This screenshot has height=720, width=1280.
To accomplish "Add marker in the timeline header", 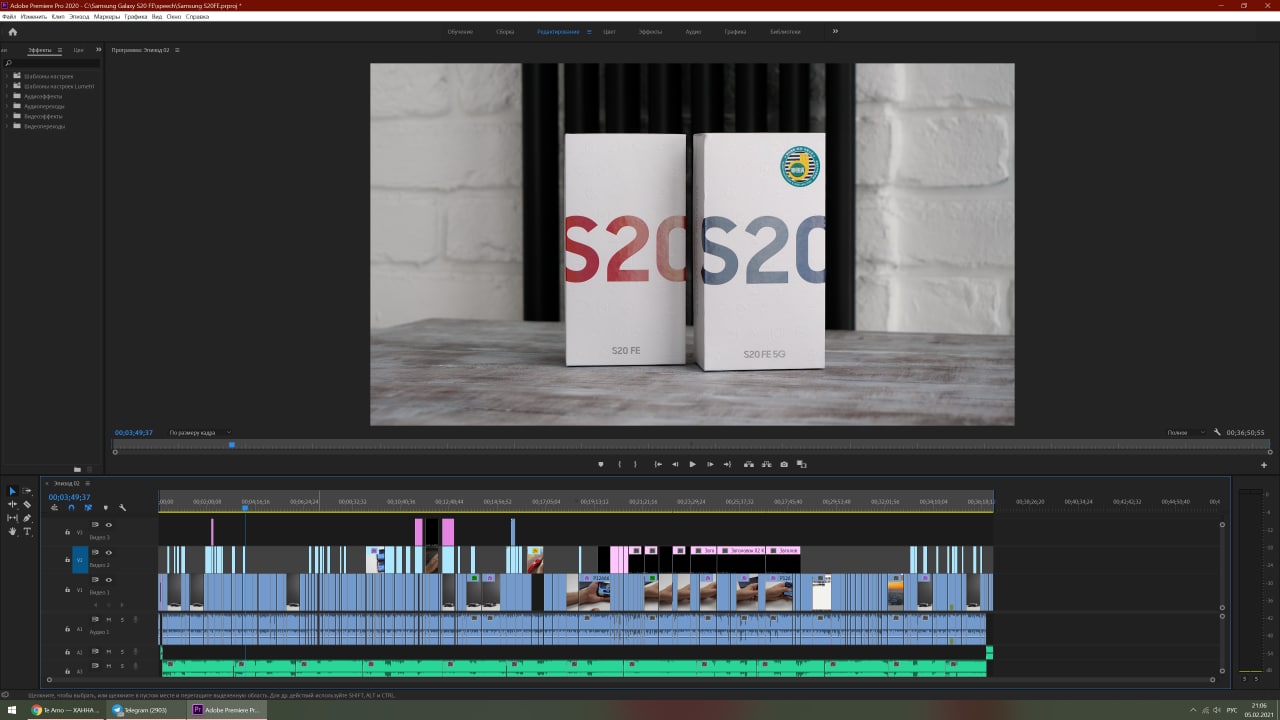I will coord(105,508).
